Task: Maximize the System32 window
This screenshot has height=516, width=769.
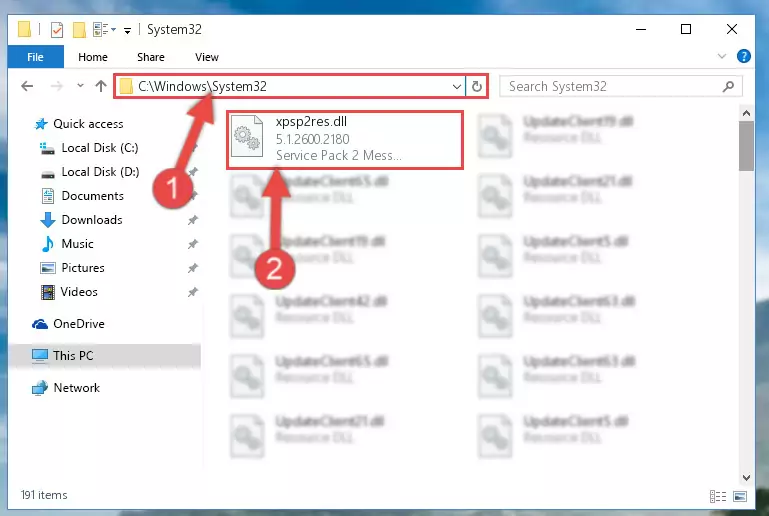Action: click(686, 29)
